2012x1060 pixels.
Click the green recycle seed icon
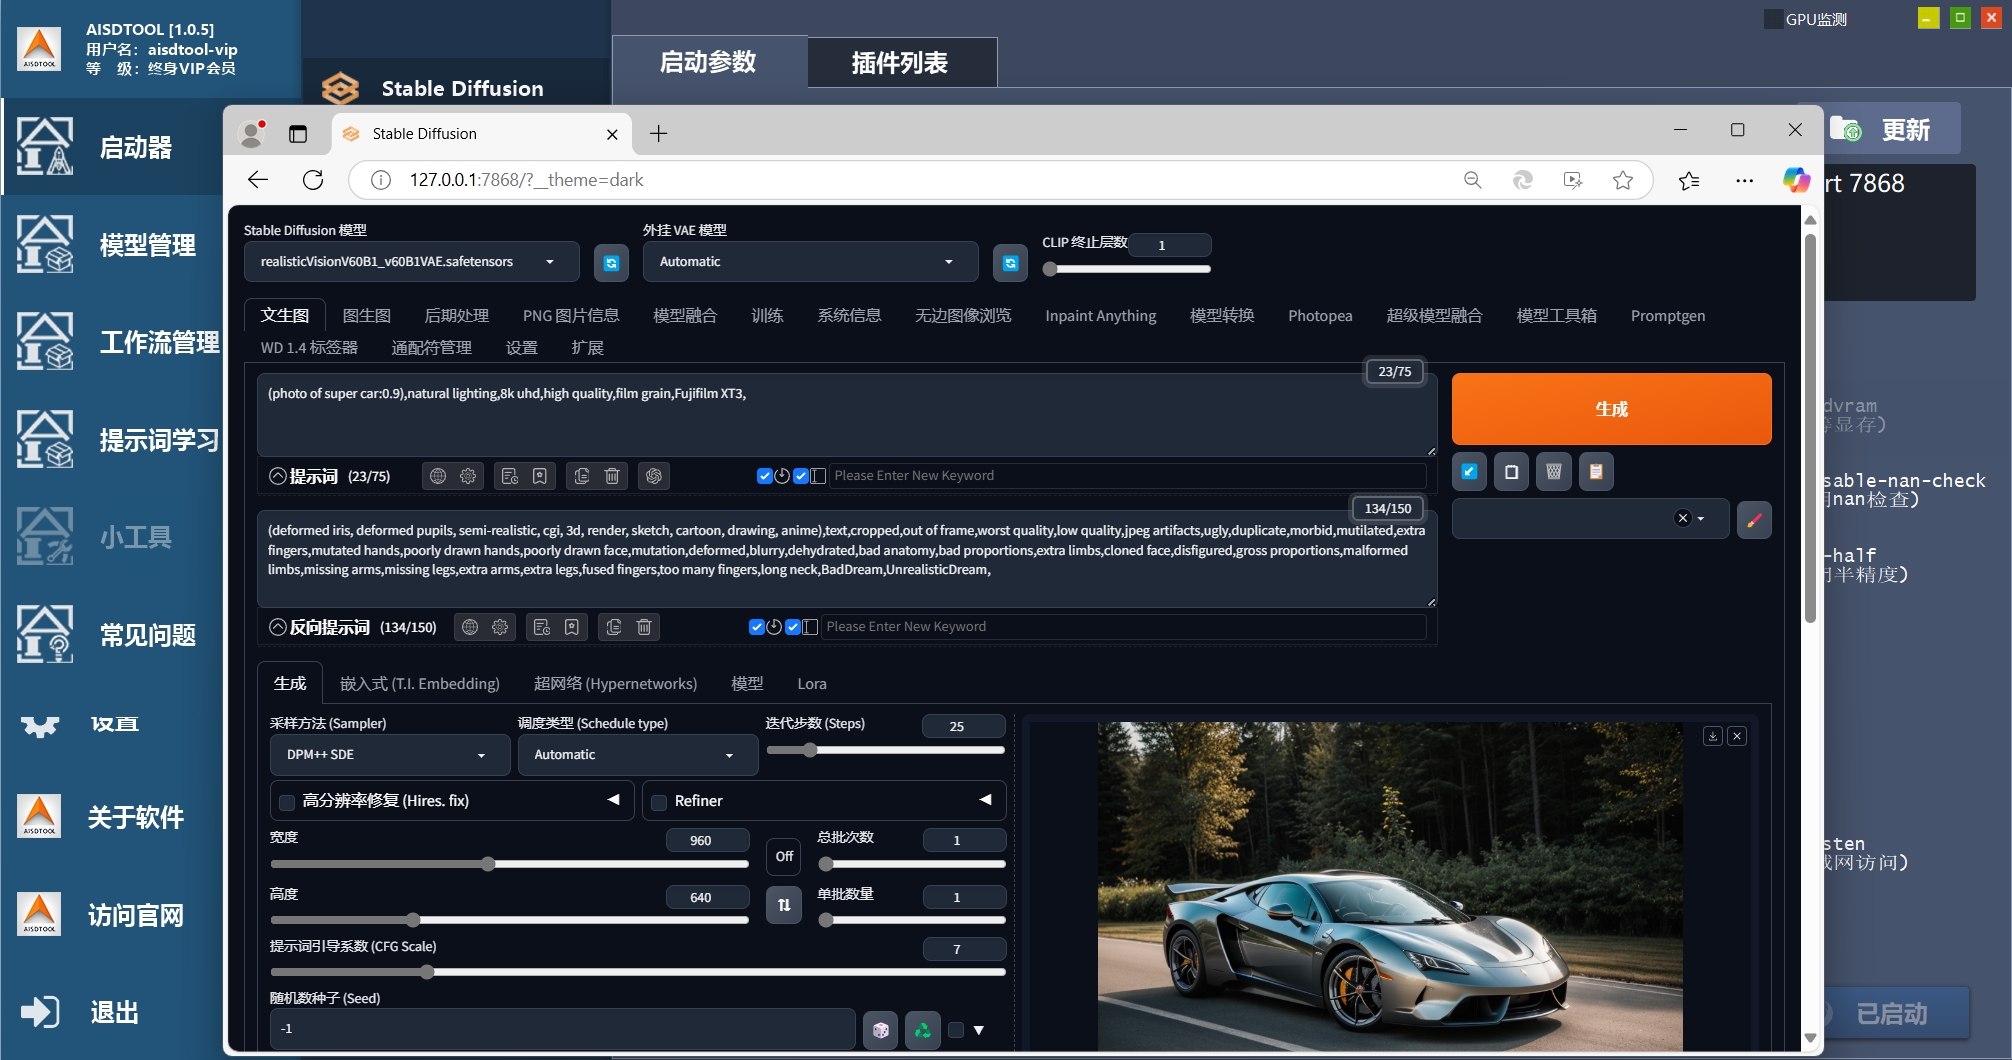click(922, 1029)
